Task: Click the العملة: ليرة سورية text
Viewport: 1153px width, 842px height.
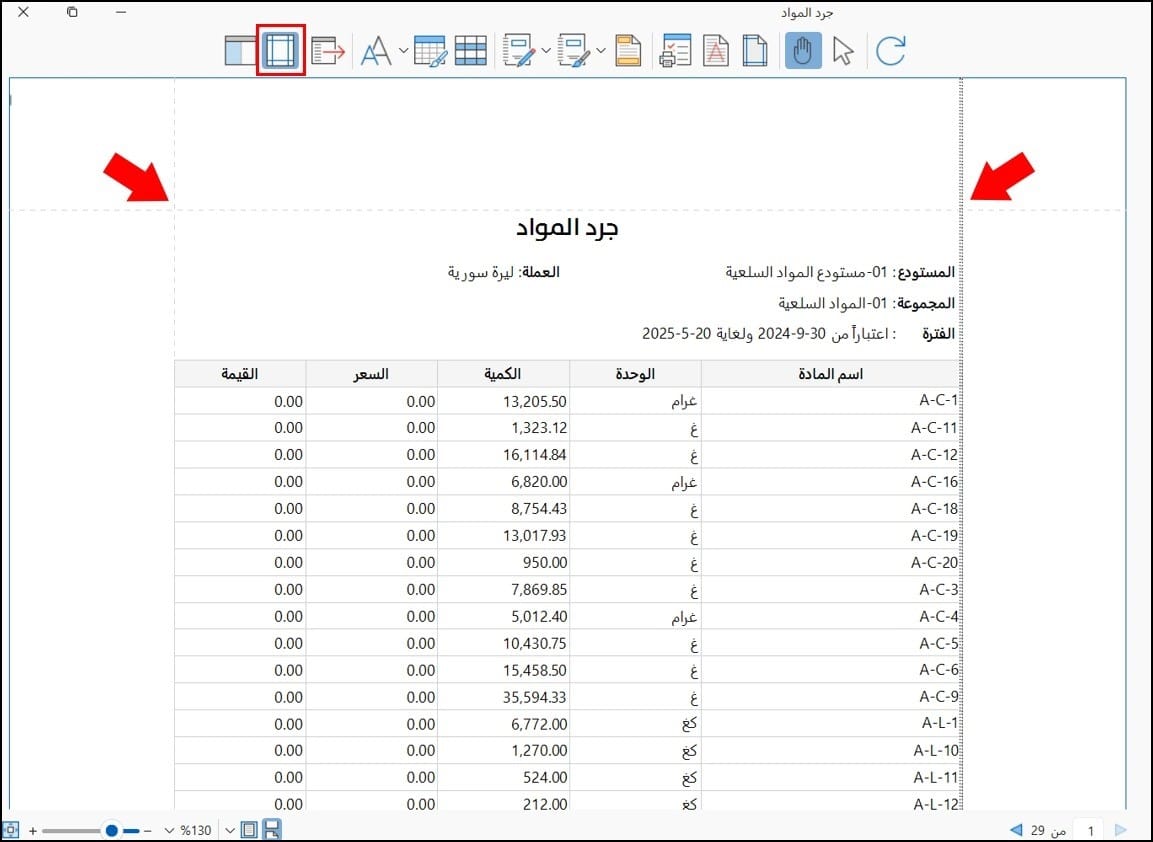Action: [x=504, y=272]
